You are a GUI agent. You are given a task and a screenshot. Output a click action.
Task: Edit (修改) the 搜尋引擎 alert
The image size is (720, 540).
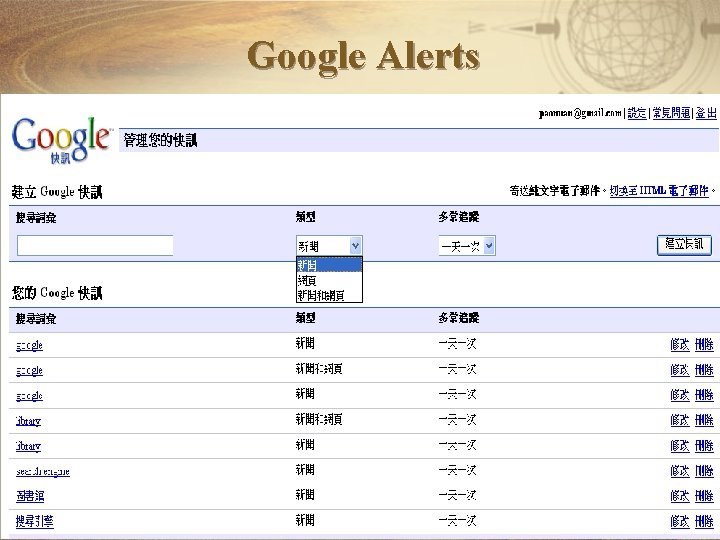click(680, 521)
